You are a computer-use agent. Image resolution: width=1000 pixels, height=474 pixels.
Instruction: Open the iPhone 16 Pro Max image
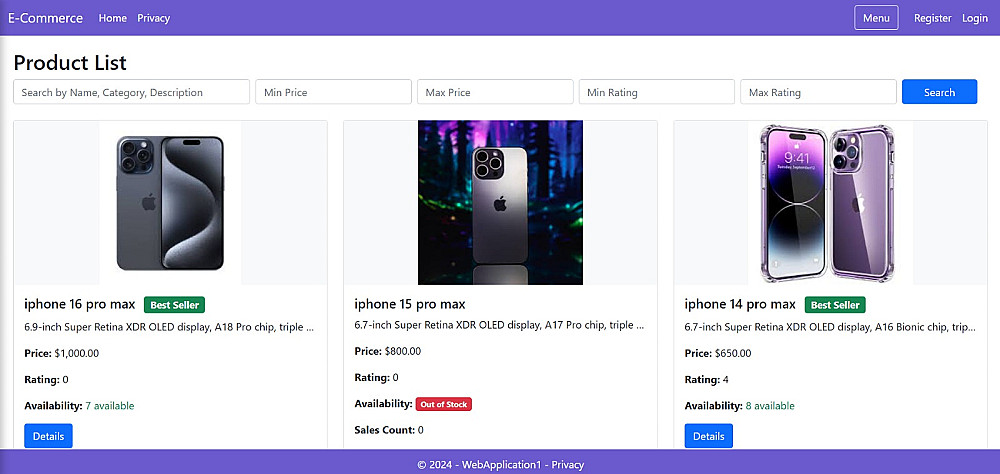(171, 203)
